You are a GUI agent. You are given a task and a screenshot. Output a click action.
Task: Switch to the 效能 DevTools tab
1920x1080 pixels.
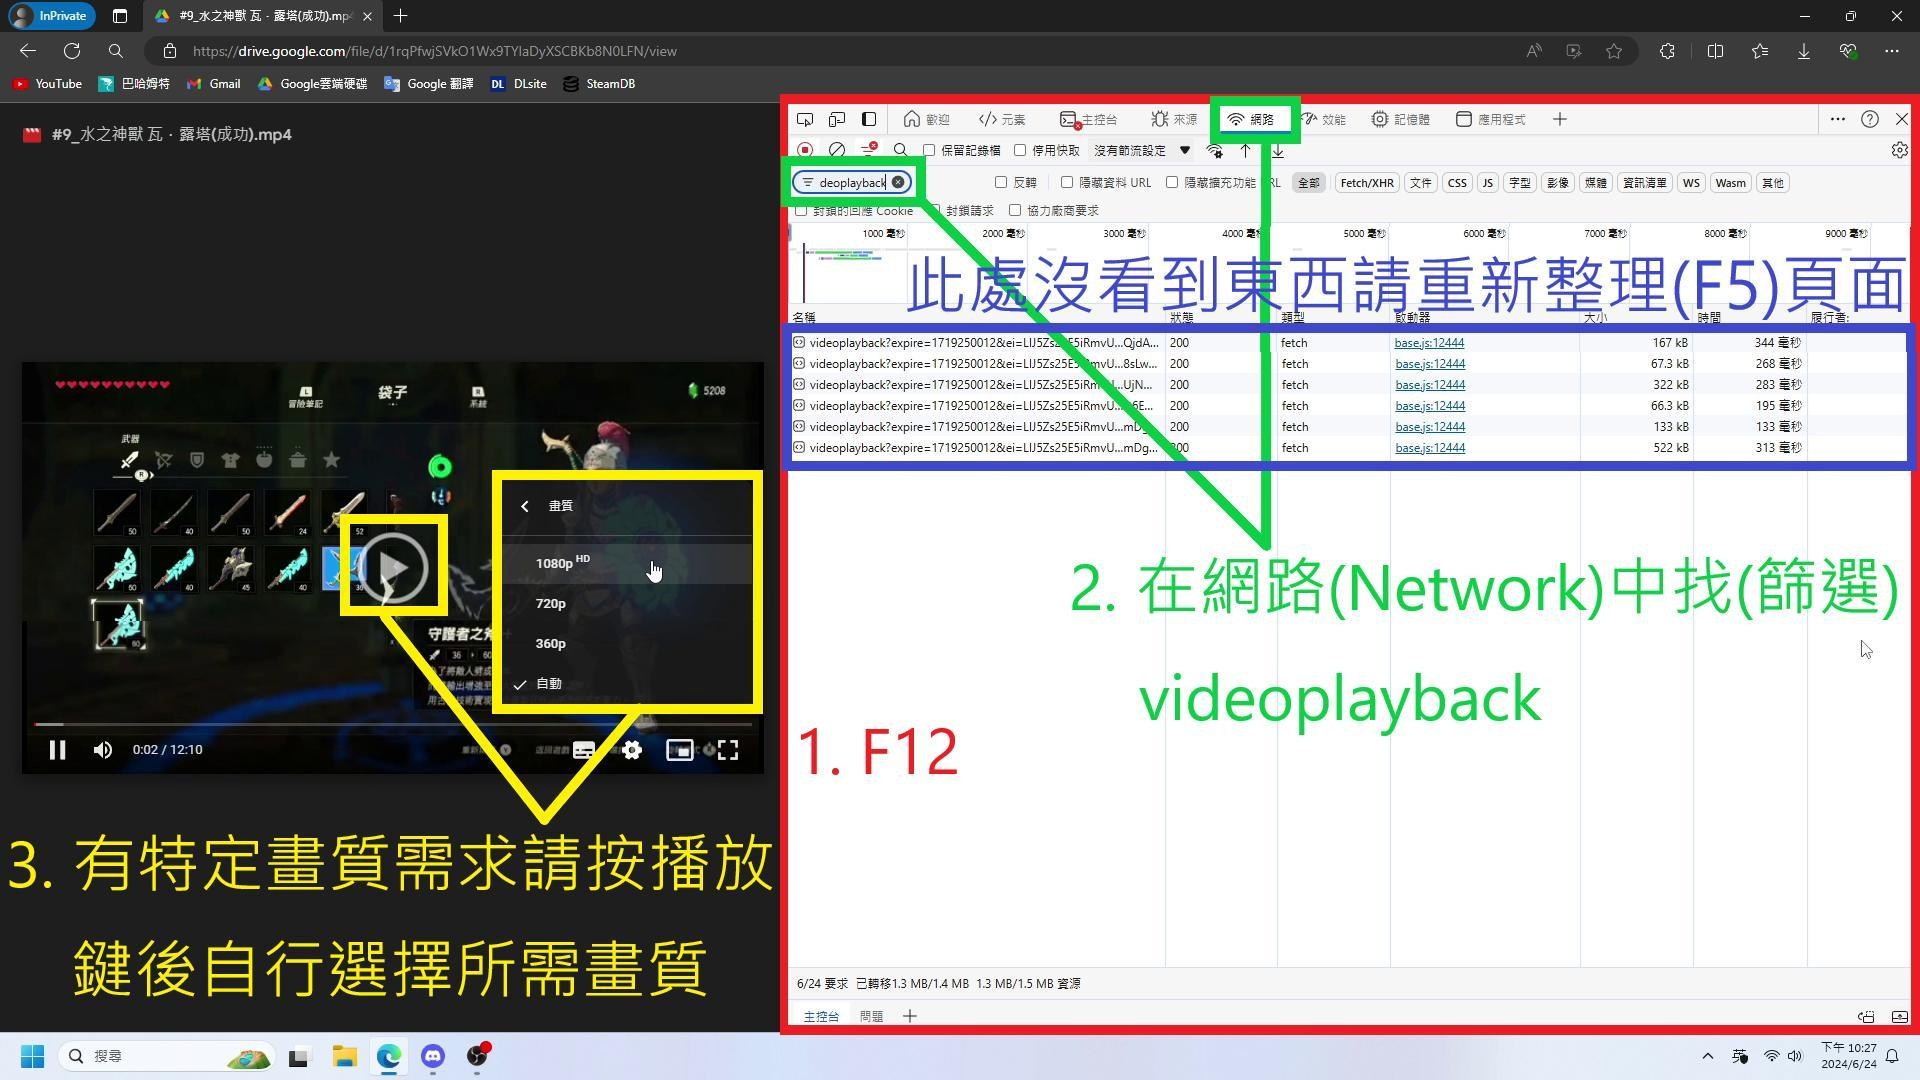[1323, 119]
